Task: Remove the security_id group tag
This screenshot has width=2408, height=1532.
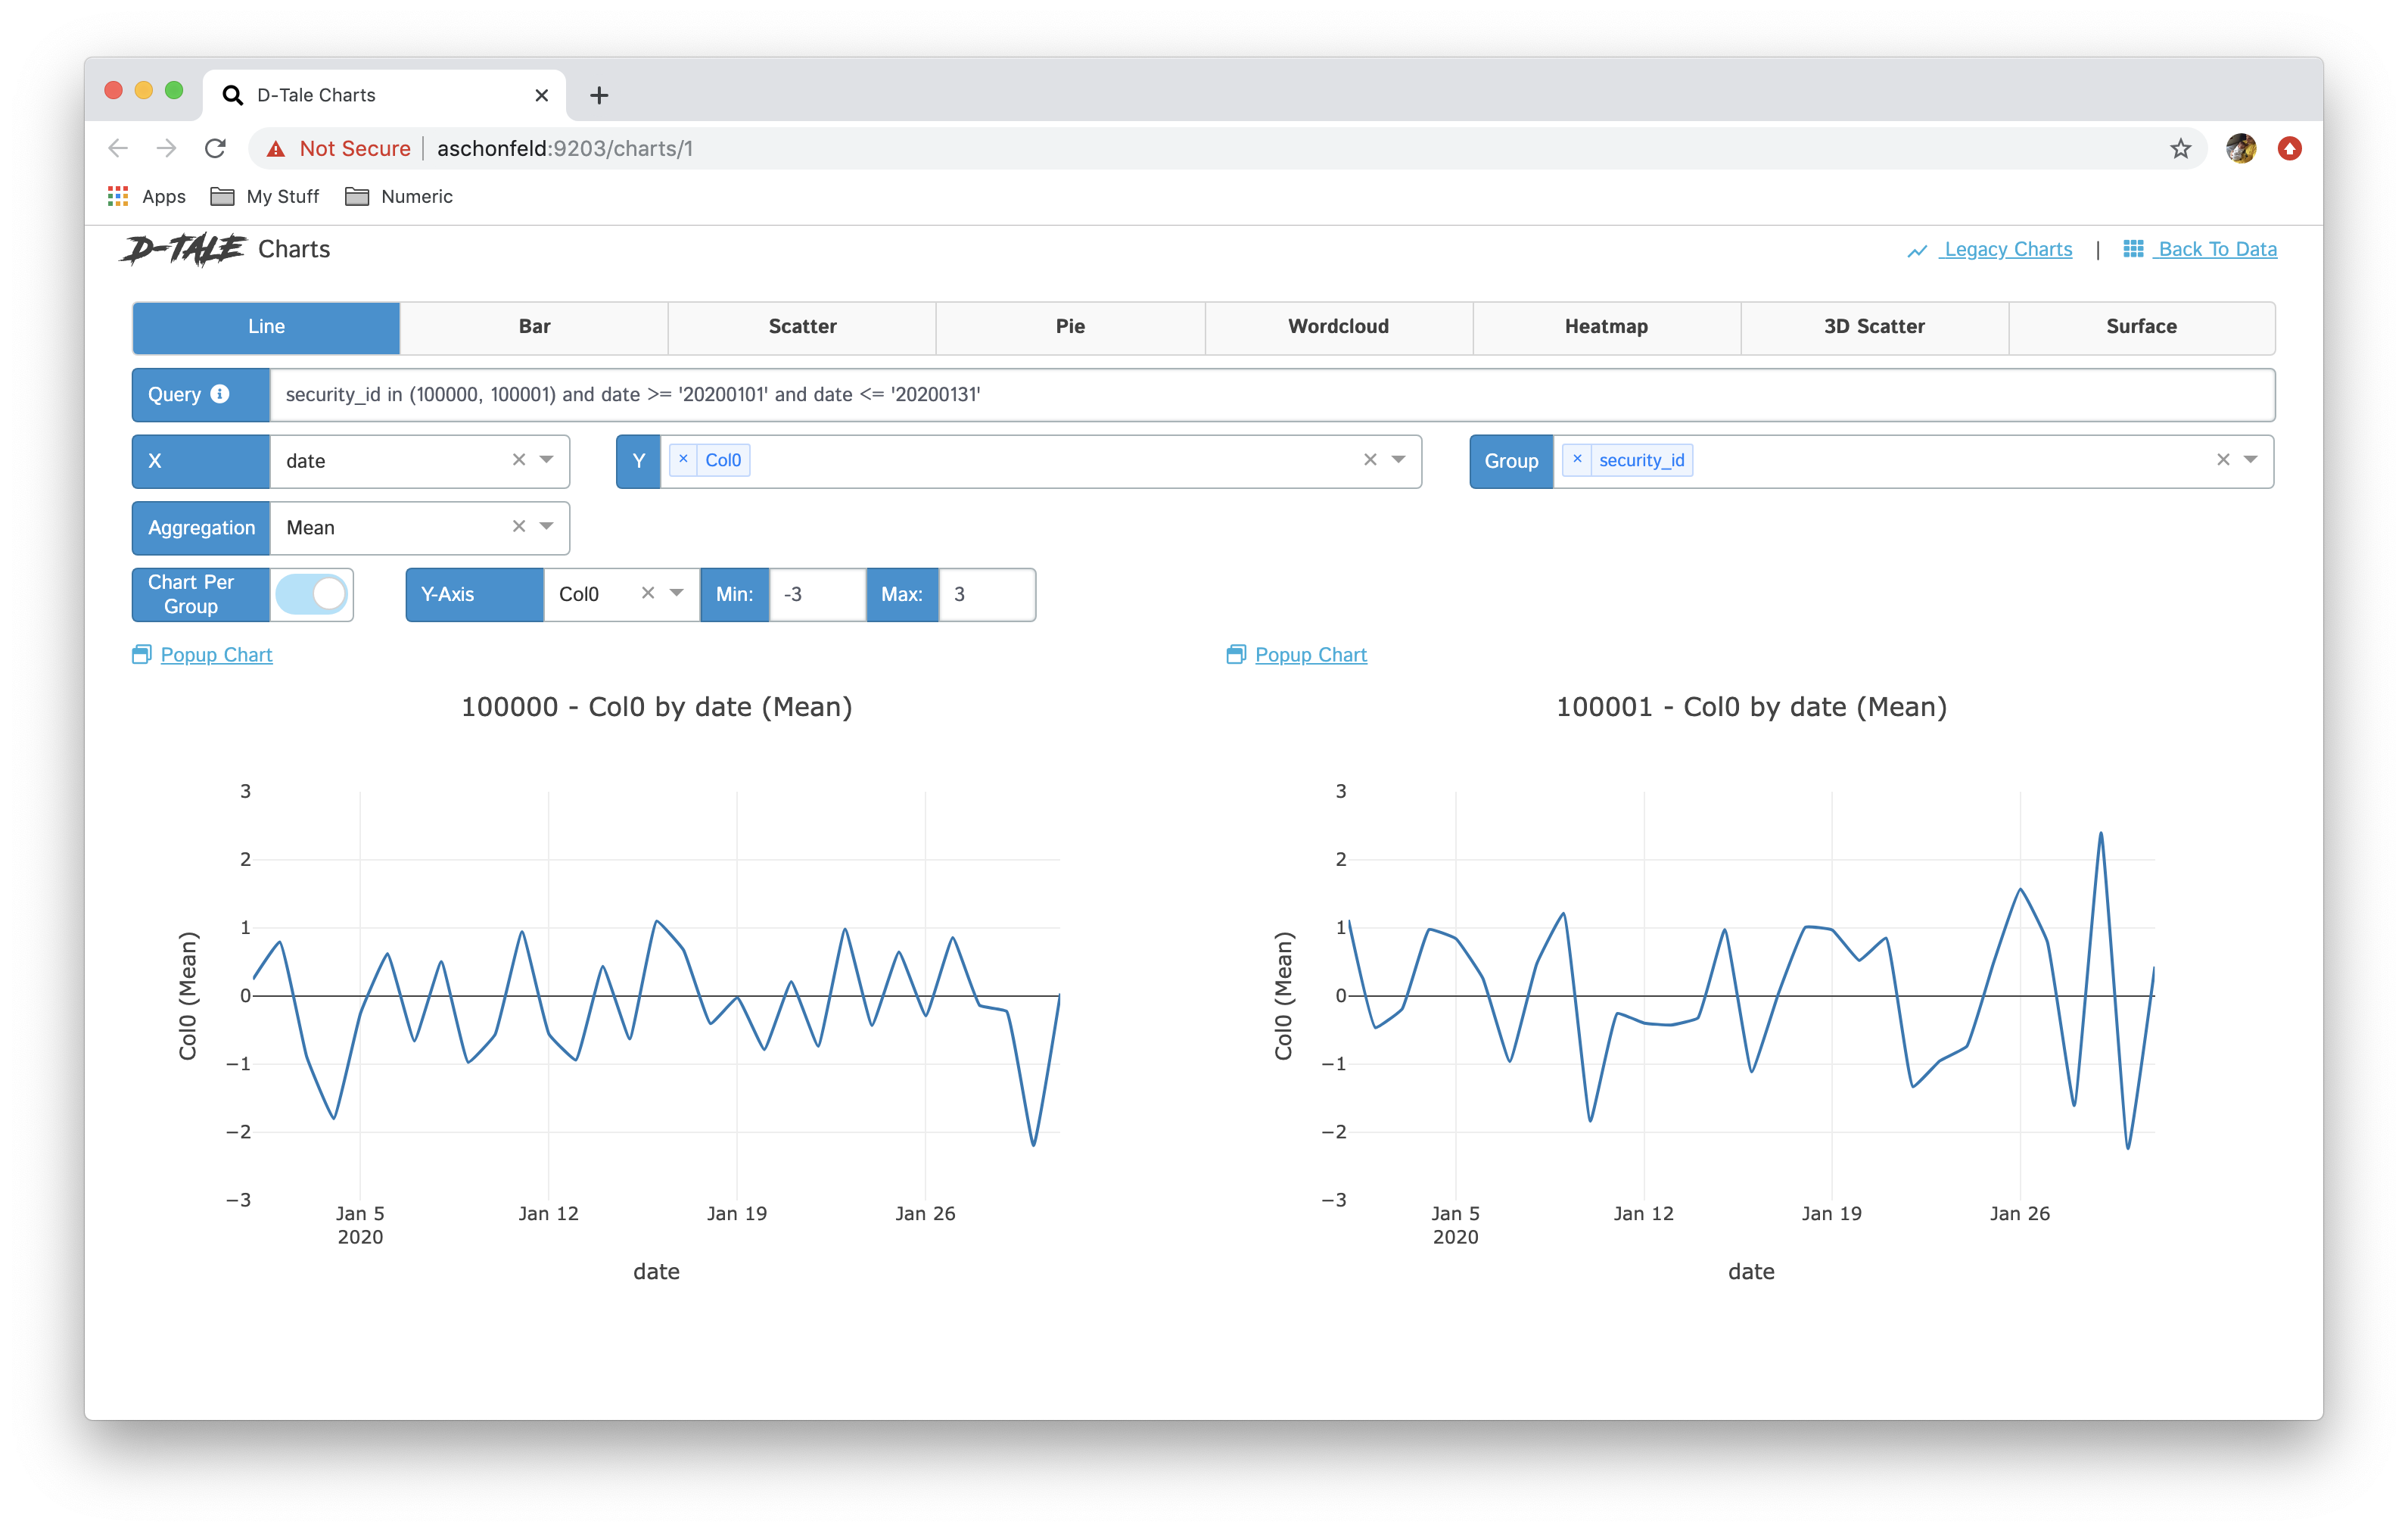Action: [1577, 459]
